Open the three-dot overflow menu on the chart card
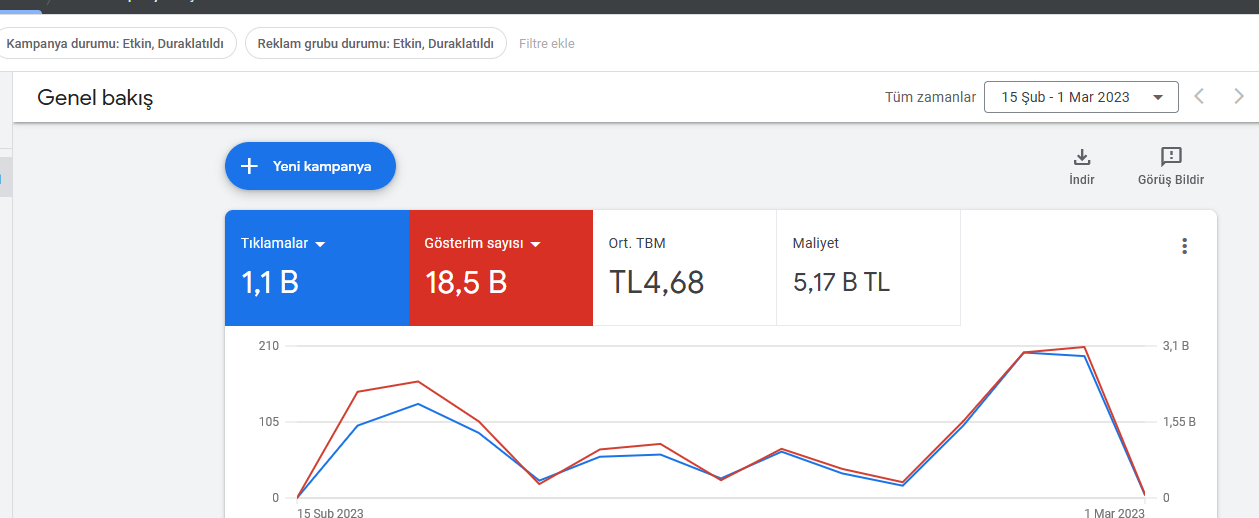Viewport: 1259px width, 518px height. pos(1185,246)
